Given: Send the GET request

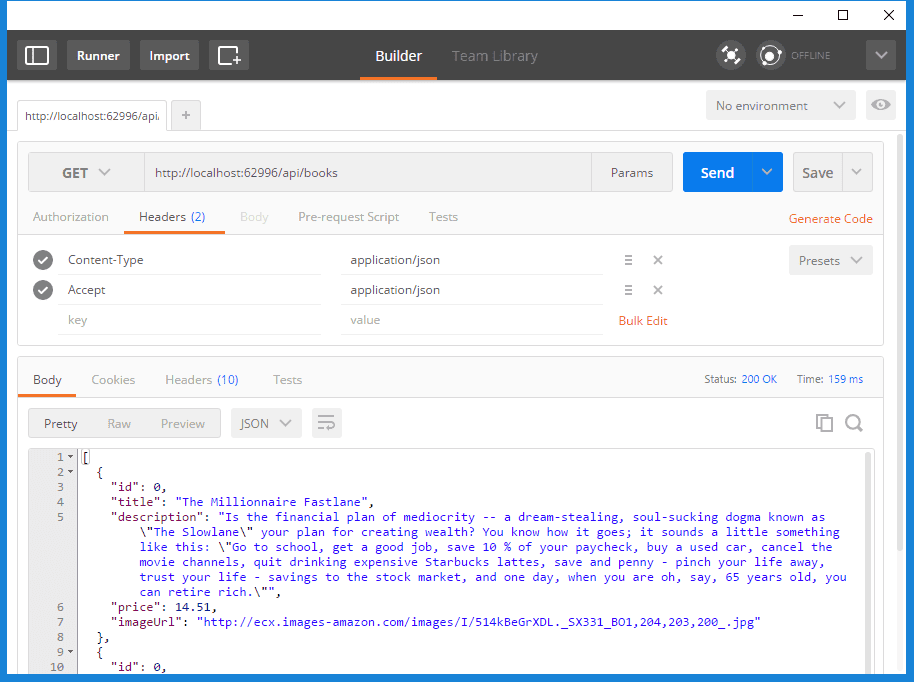Looking at the screenshot, I should [718, 173].
